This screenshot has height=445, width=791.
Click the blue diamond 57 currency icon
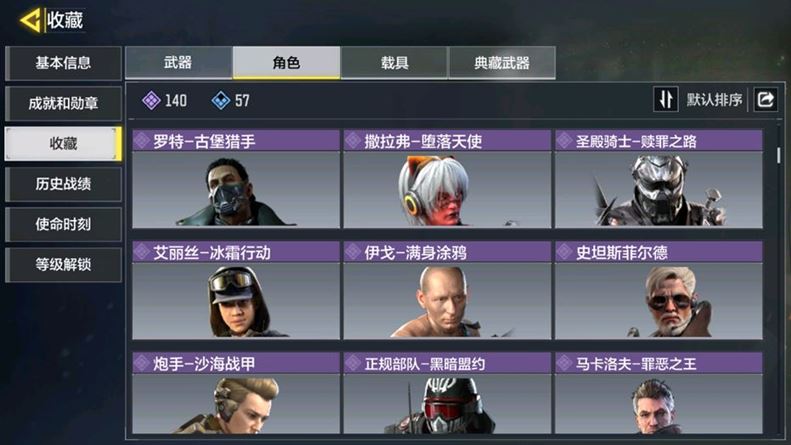220,100
